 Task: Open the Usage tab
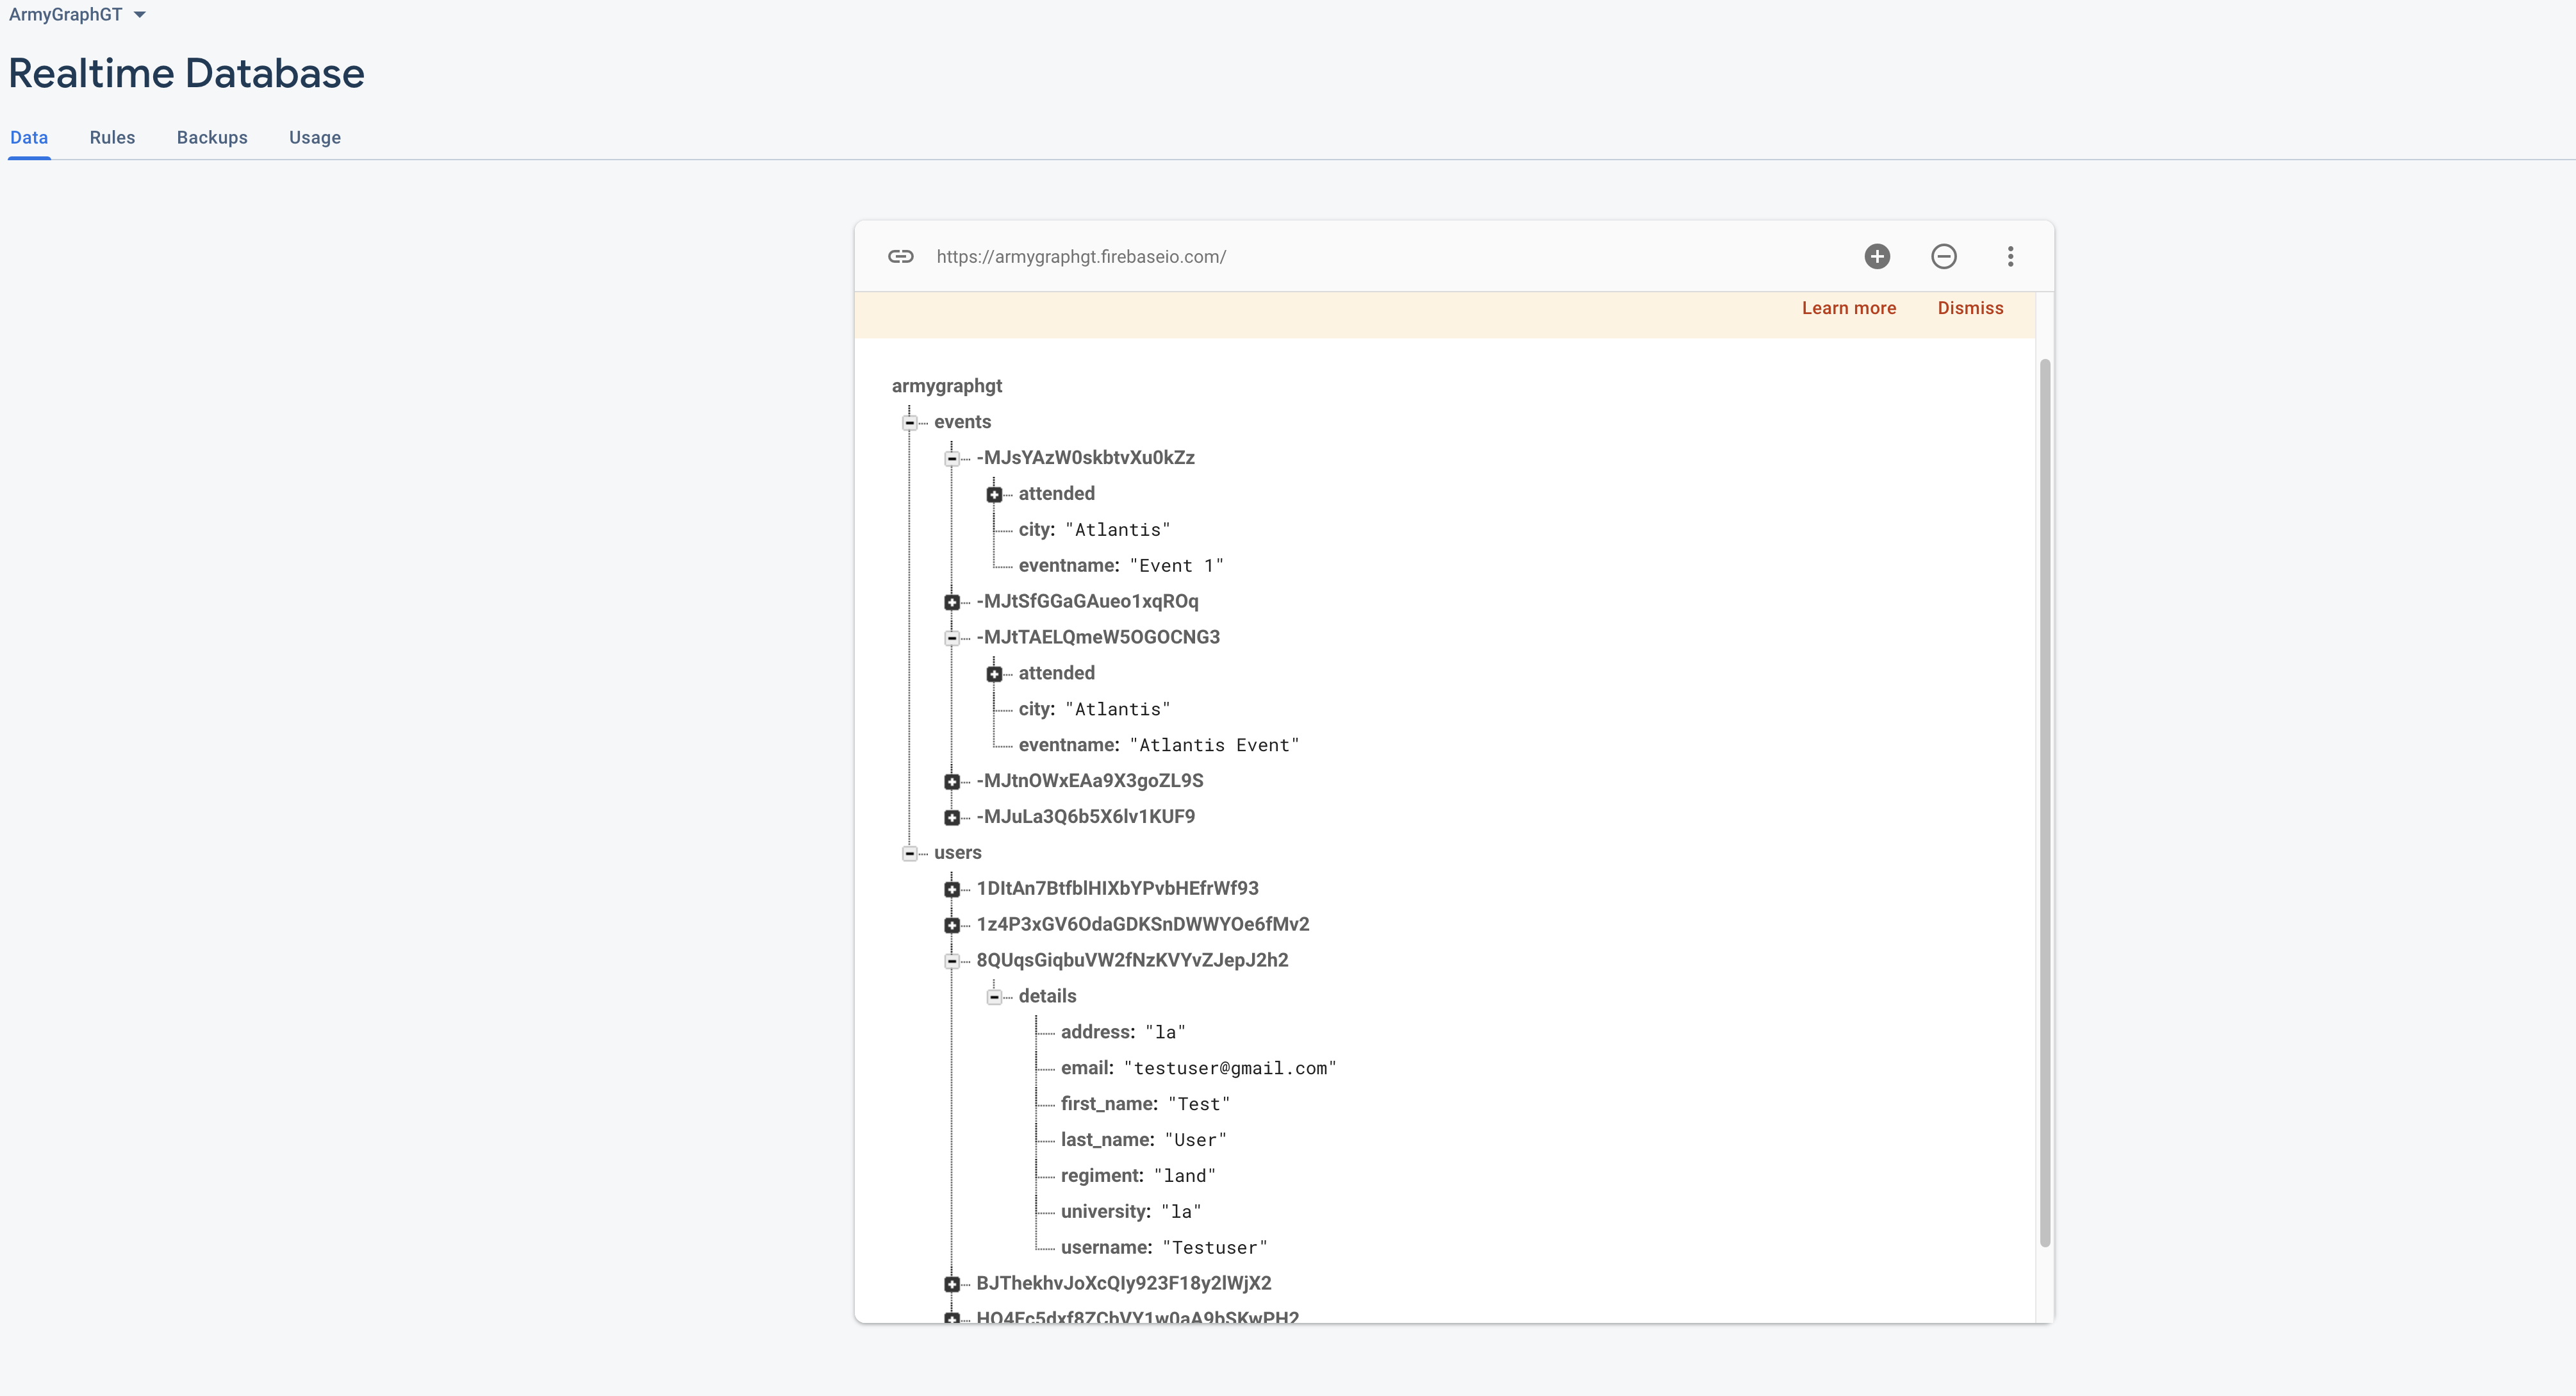pos(315,138)
